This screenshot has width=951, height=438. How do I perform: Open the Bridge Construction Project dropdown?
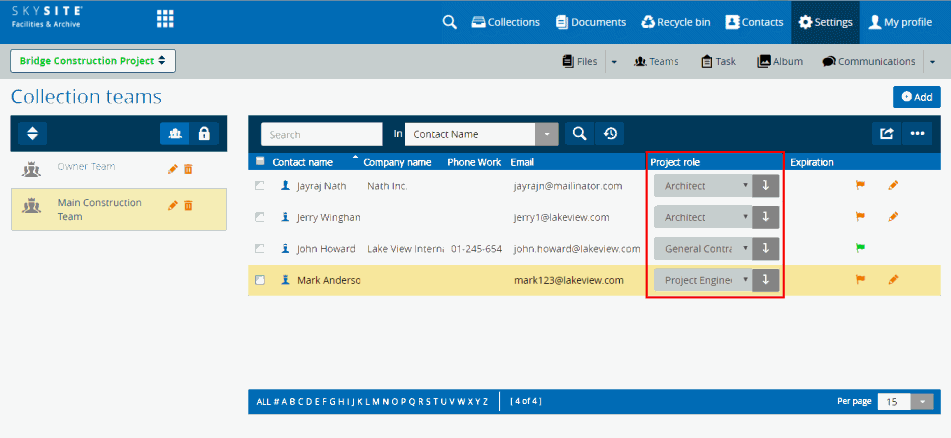pos(93,61)
